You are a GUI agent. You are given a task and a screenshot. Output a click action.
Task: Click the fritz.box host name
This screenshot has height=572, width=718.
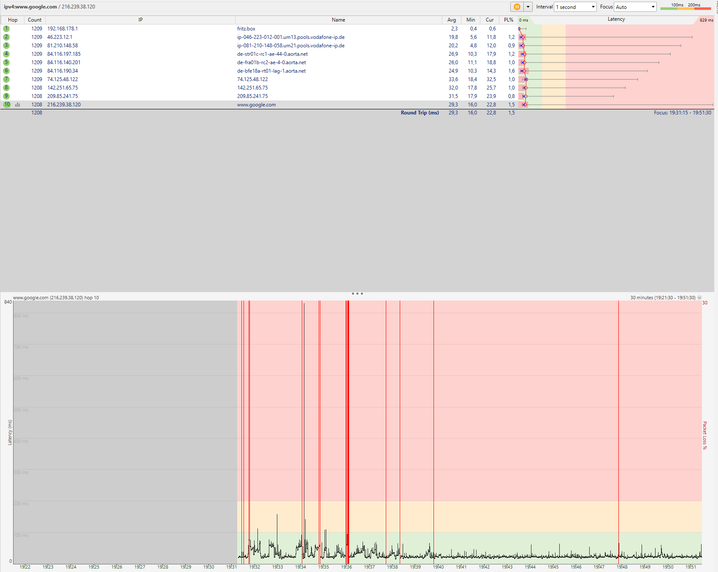246,28
